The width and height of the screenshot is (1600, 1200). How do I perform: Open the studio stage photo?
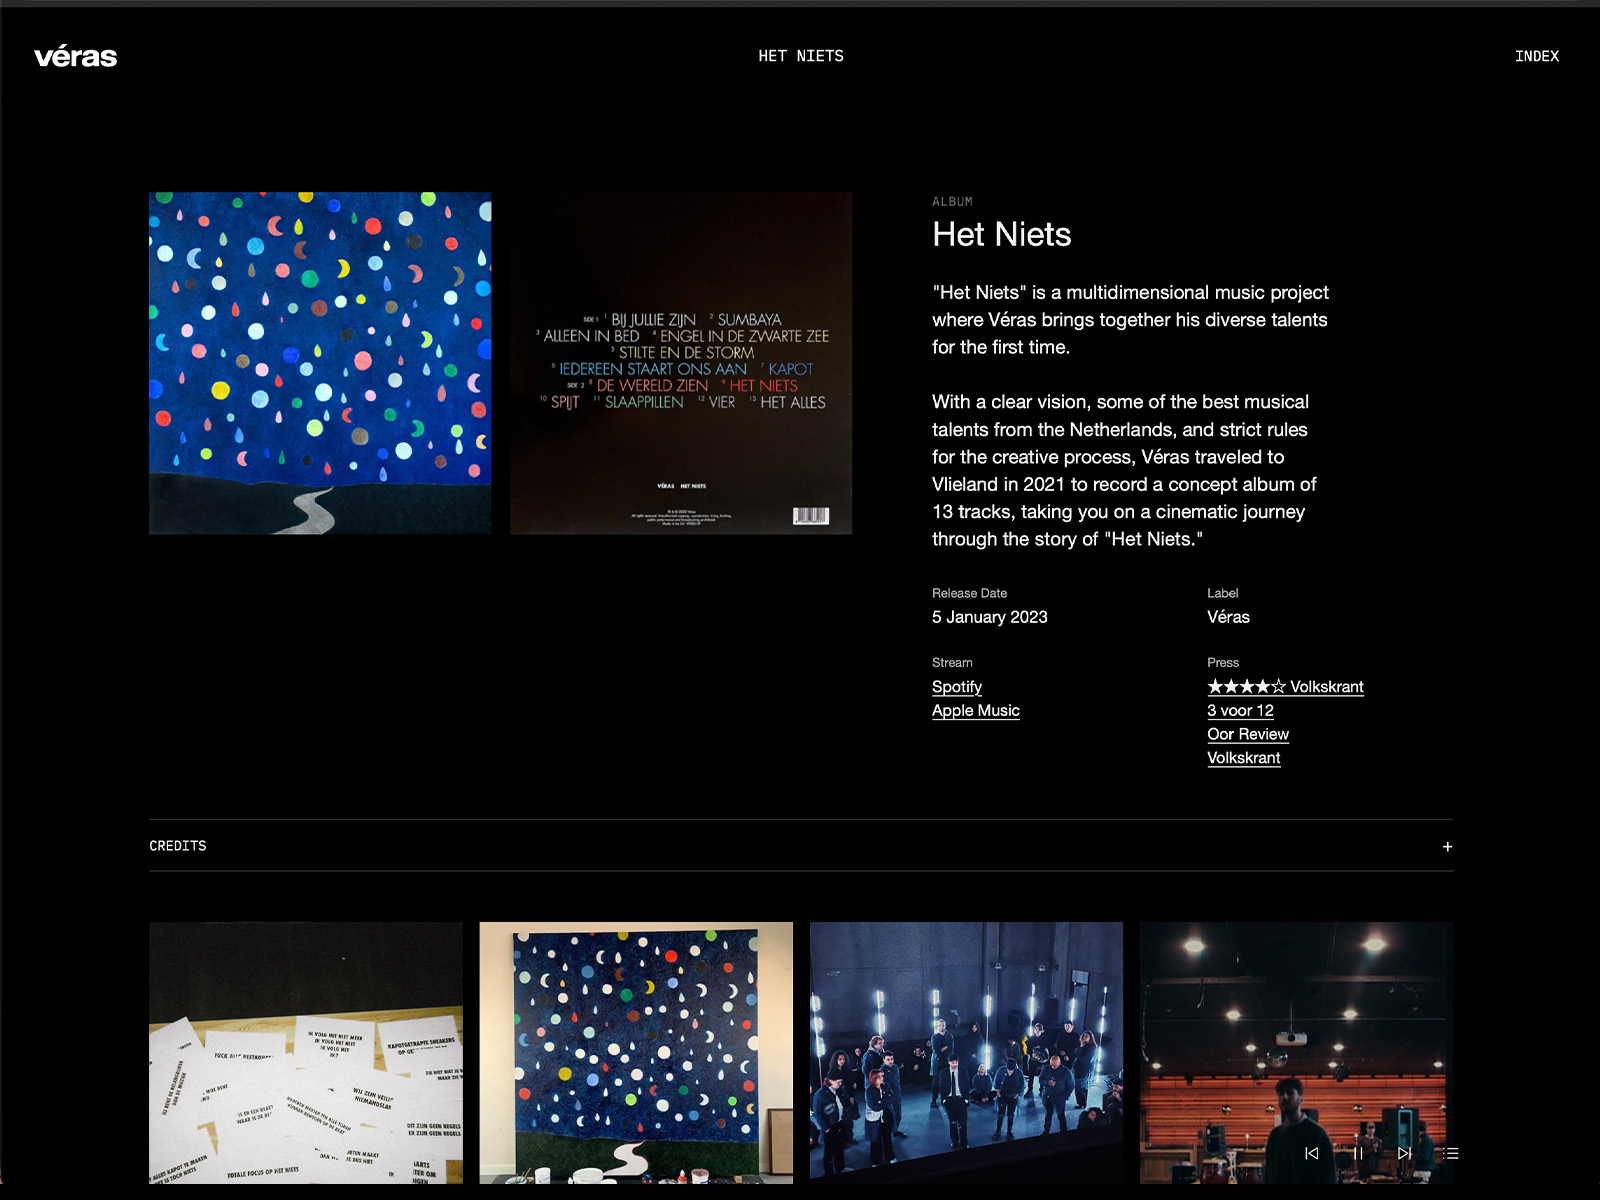[x=1296, y=1053]
